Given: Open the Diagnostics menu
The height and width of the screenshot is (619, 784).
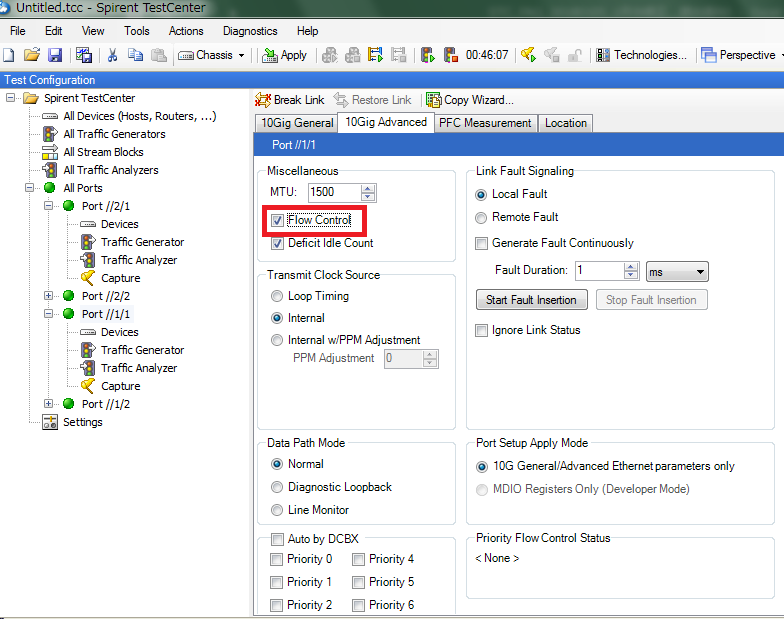Looking at the screenshot, I should click(x=250, y=31).
